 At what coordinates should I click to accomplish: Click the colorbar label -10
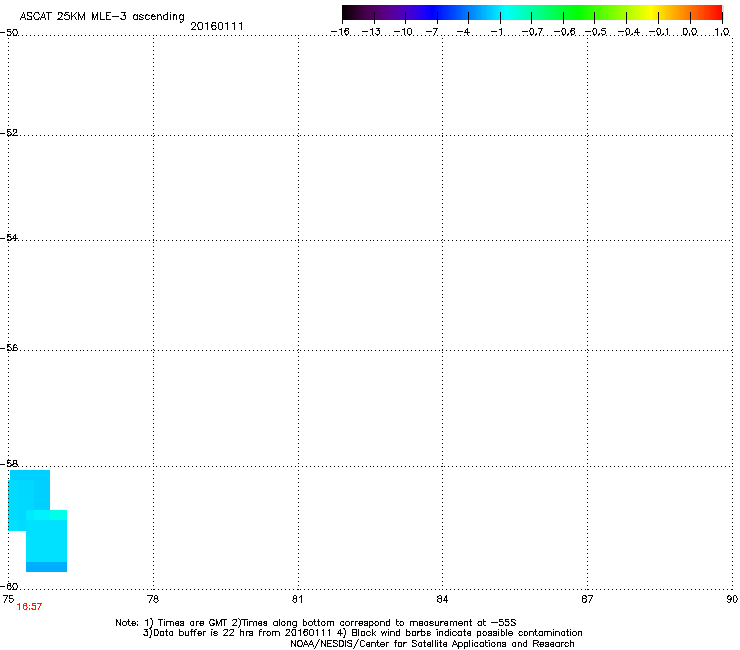[403, 32]
